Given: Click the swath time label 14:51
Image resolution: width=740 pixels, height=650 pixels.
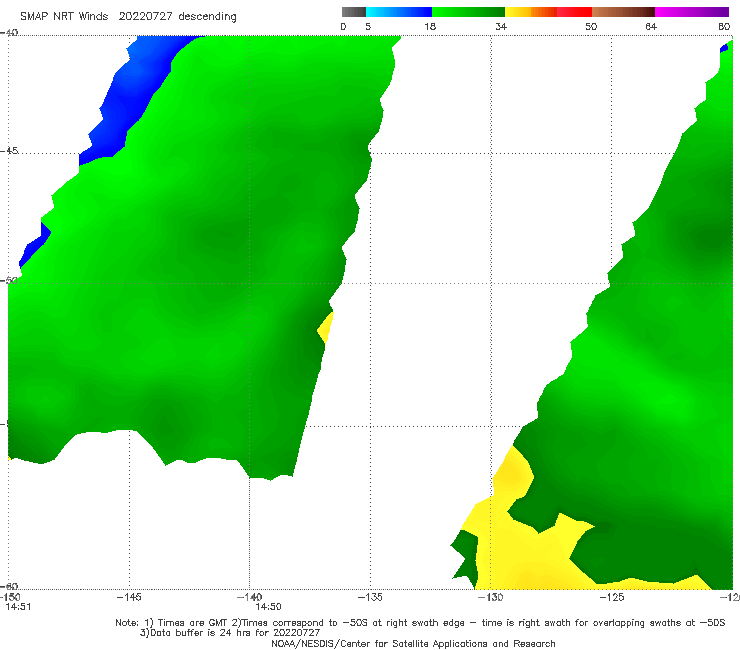Looking at the screenshot, I should (18, 607).
